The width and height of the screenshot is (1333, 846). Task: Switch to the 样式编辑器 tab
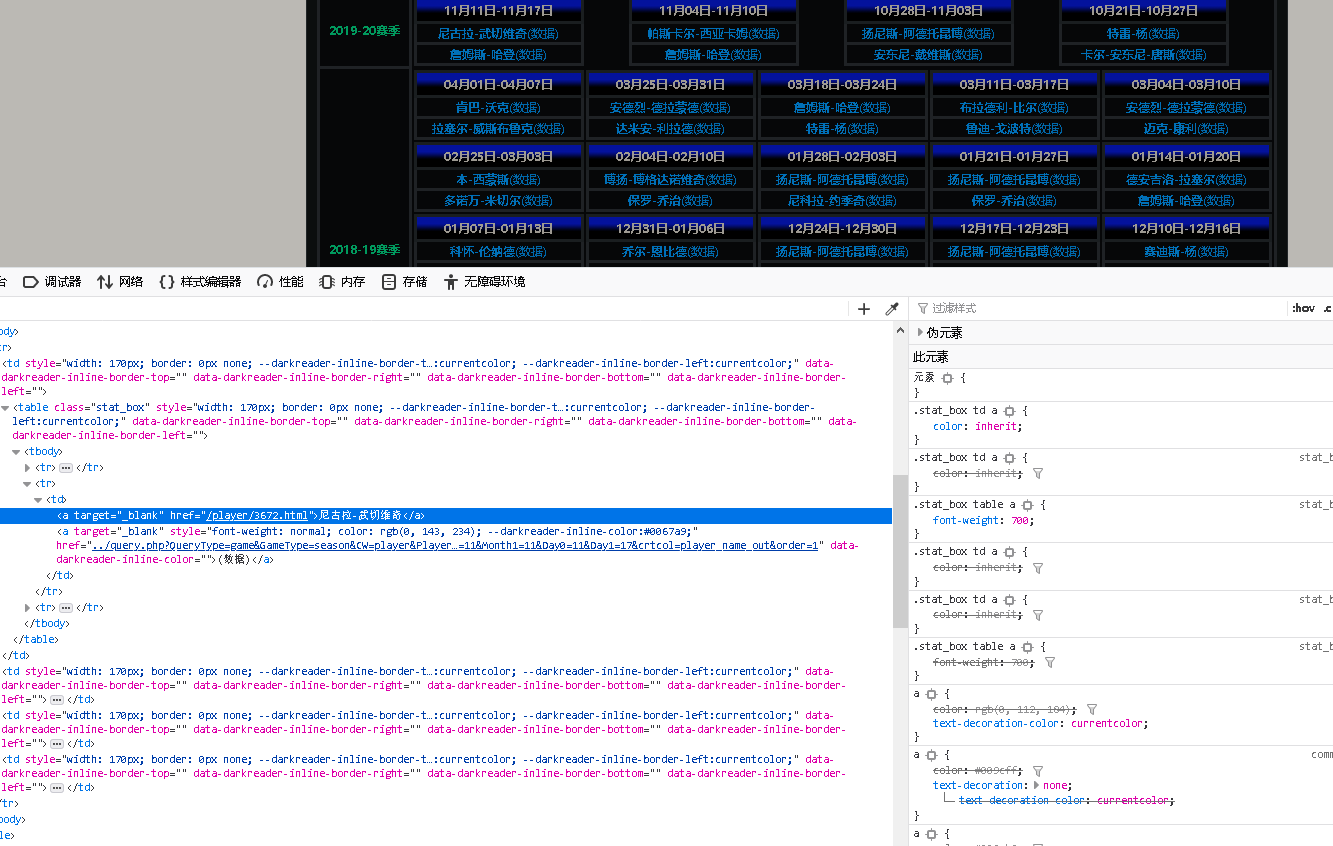click(200, 282)
